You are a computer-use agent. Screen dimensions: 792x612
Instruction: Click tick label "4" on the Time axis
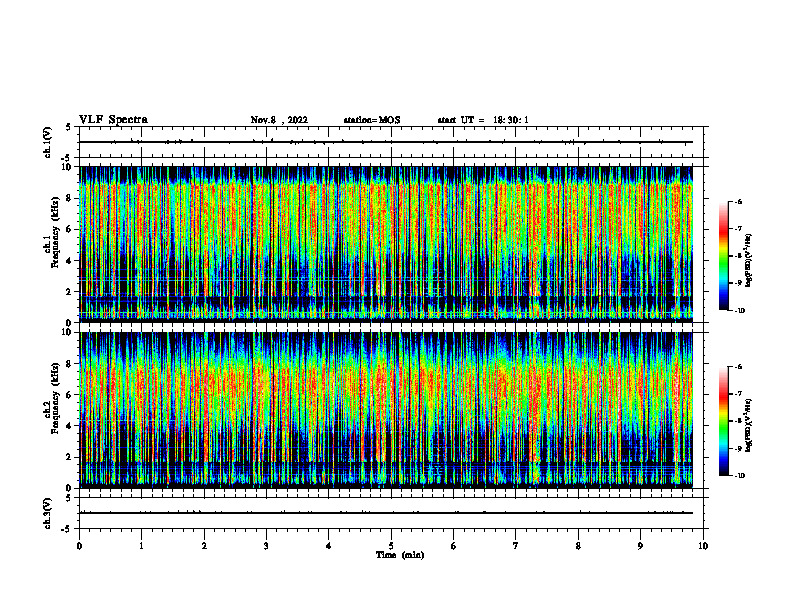328,546
